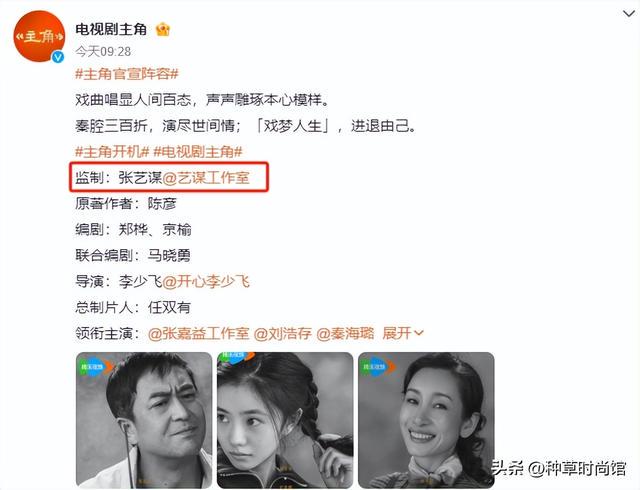Open hashtag #电视剧主角#
This screenshot has width=640, height=490.
click(198, 152)
